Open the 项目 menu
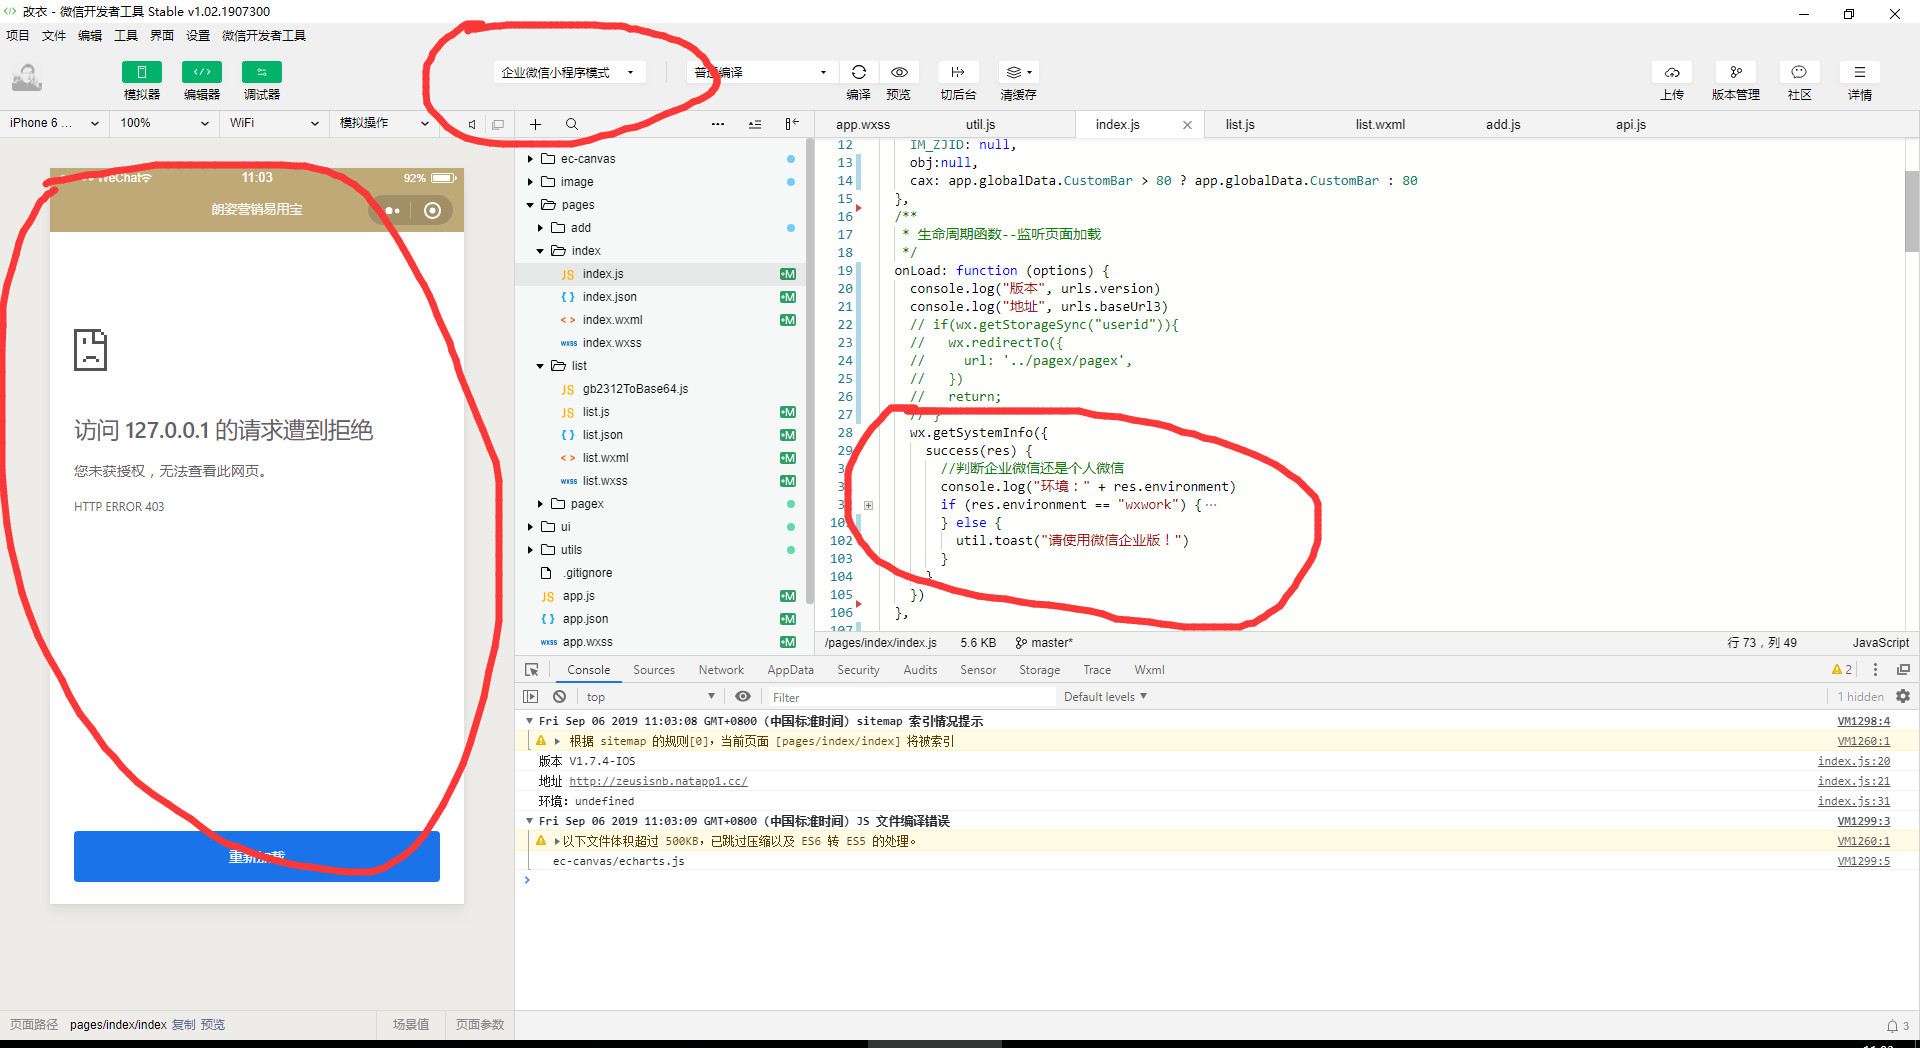 [18, 35]
